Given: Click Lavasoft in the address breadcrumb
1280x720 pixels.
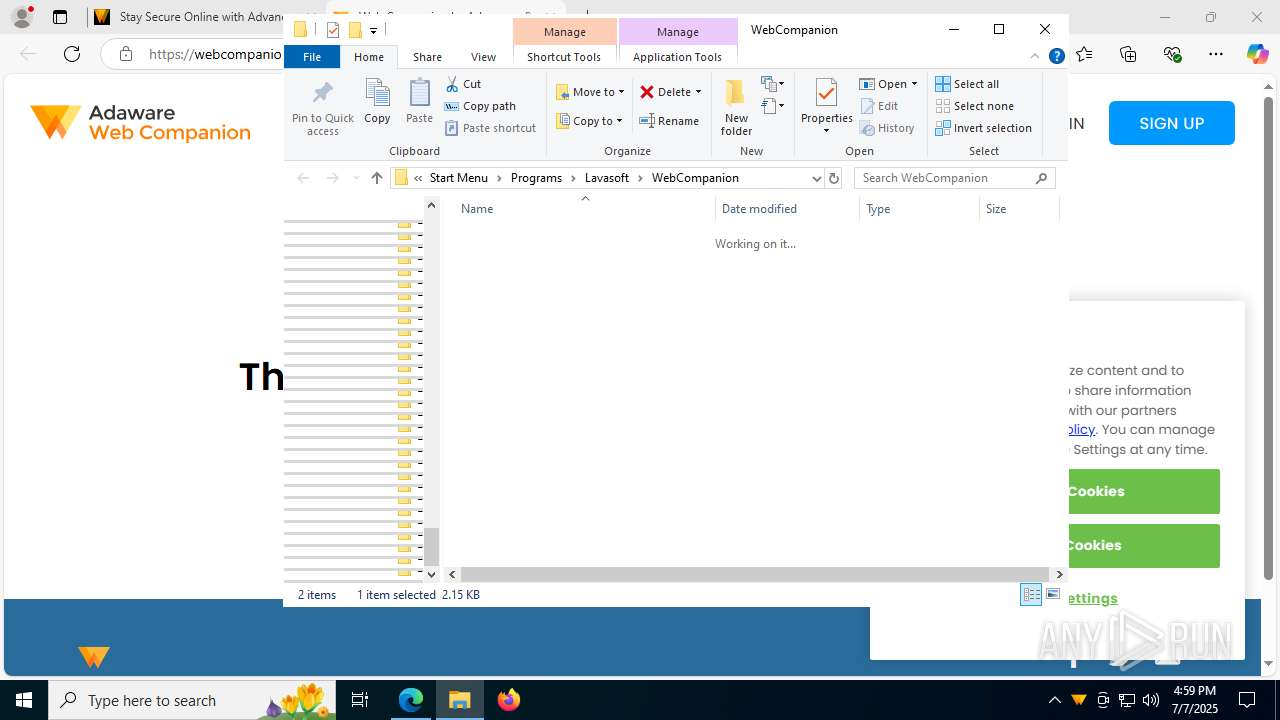Looking at the screenshot, I should 607,178.
